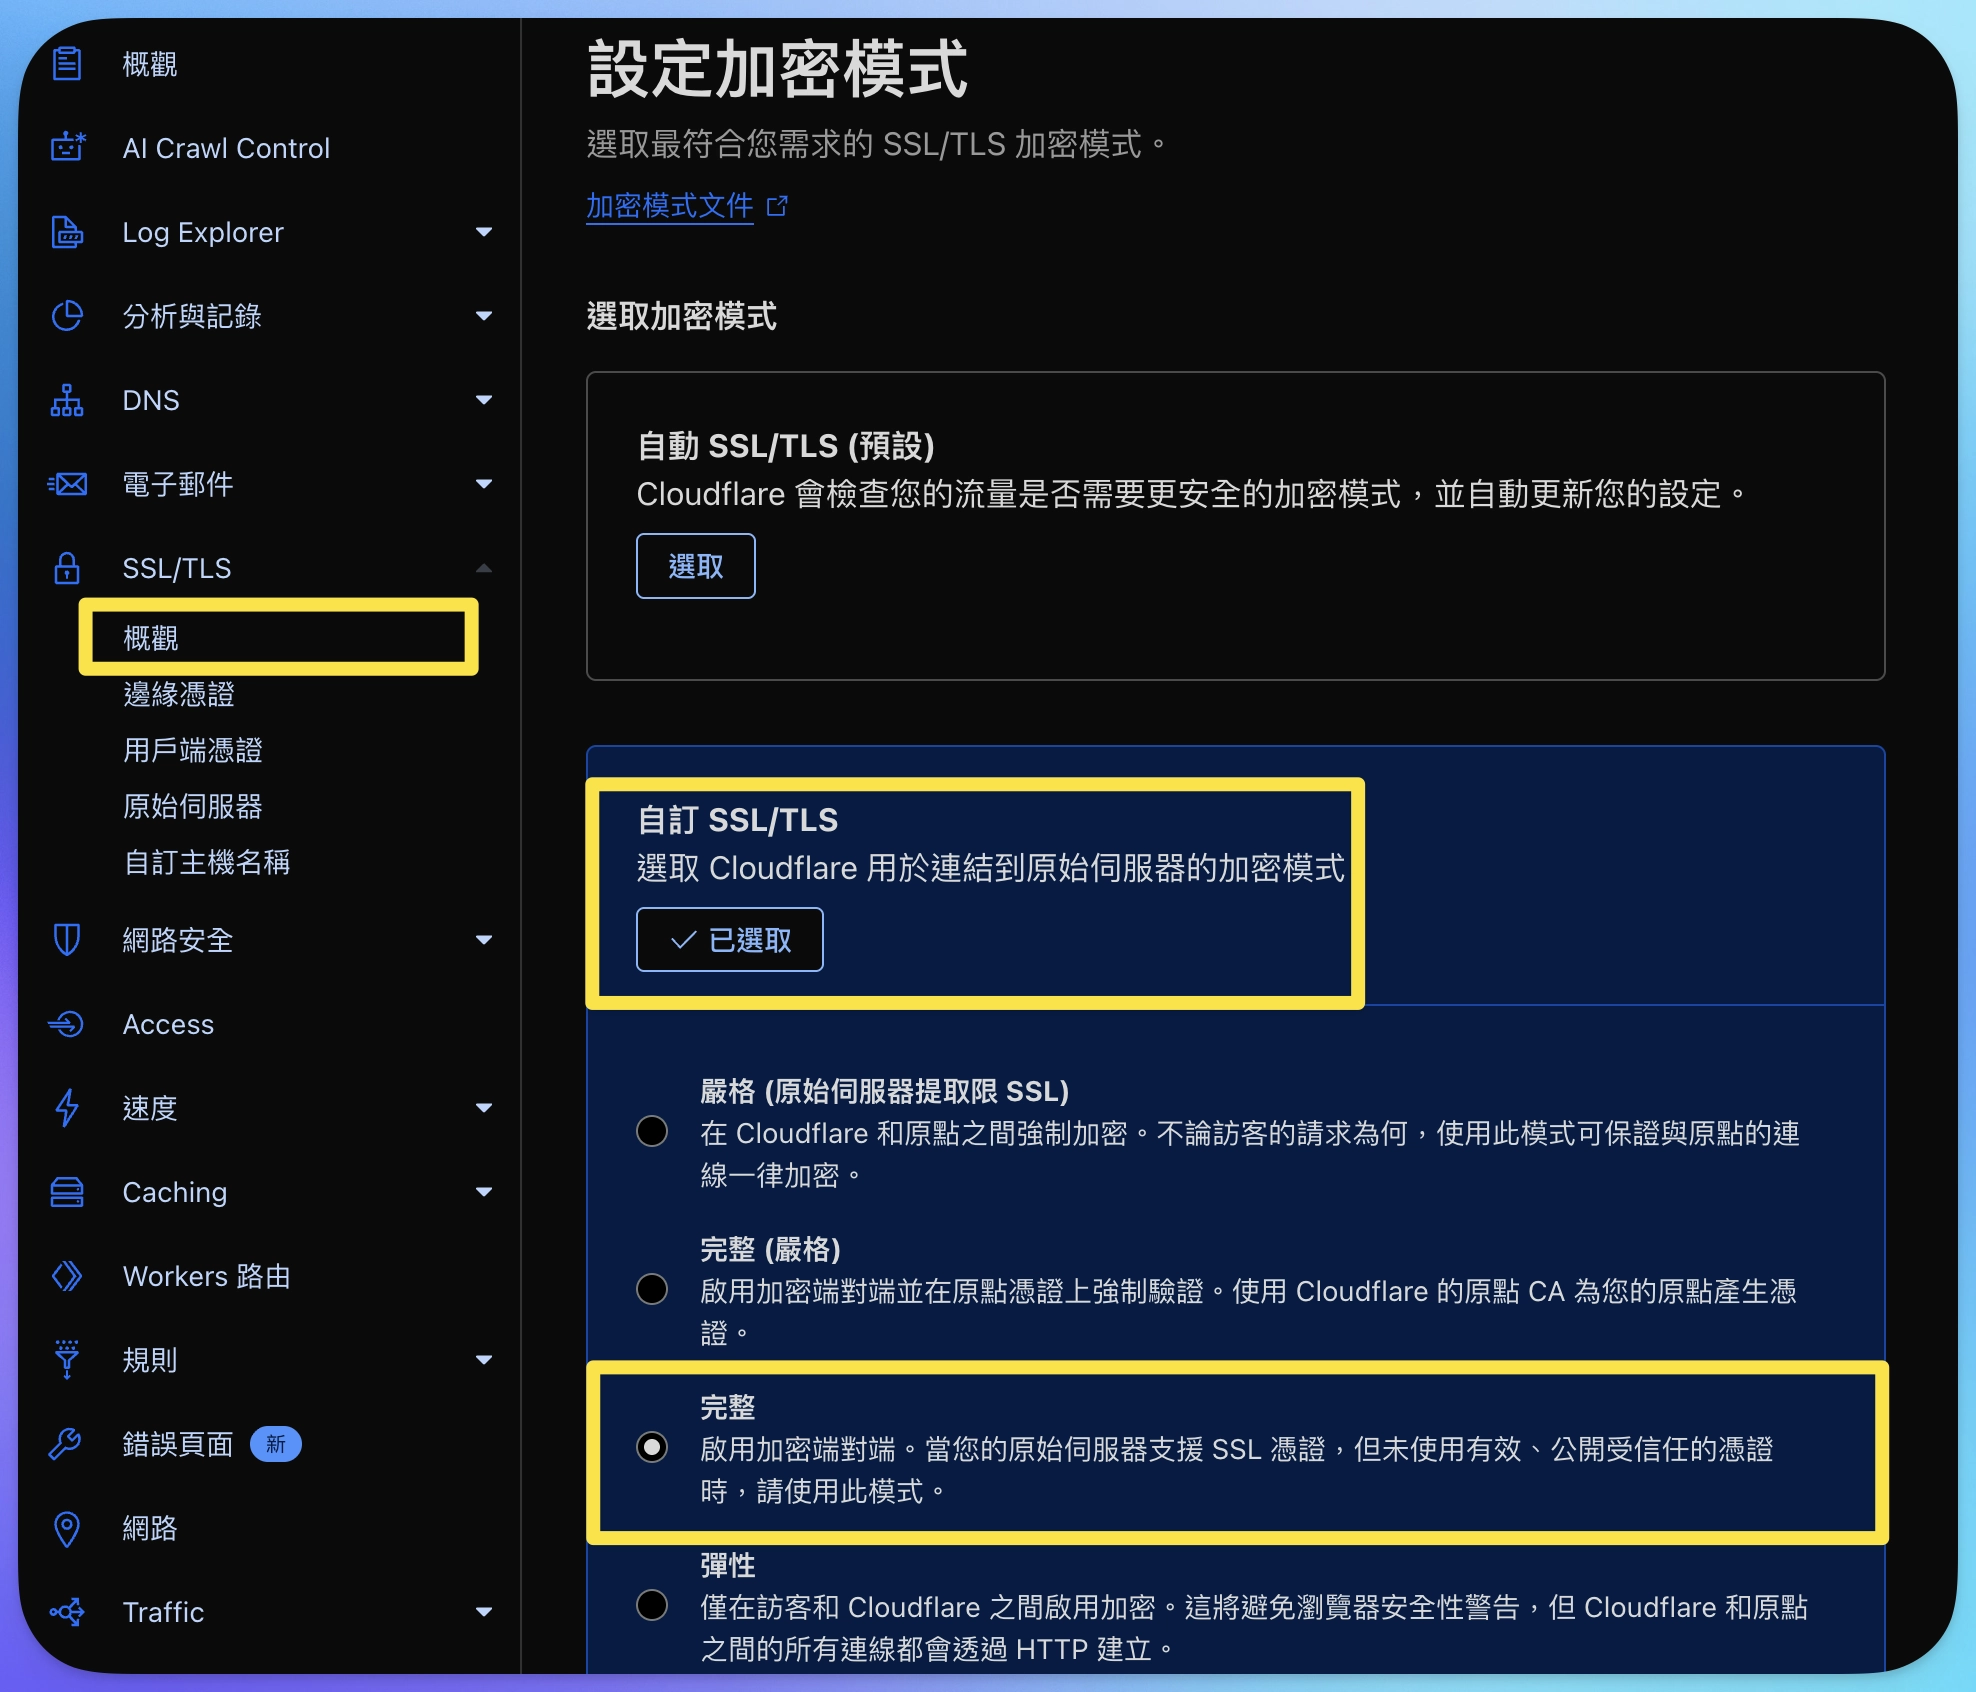Open the 邊緣憑證 submenu item
This screenshot has height=1692, width=1976.
click(x=179, y=694)
